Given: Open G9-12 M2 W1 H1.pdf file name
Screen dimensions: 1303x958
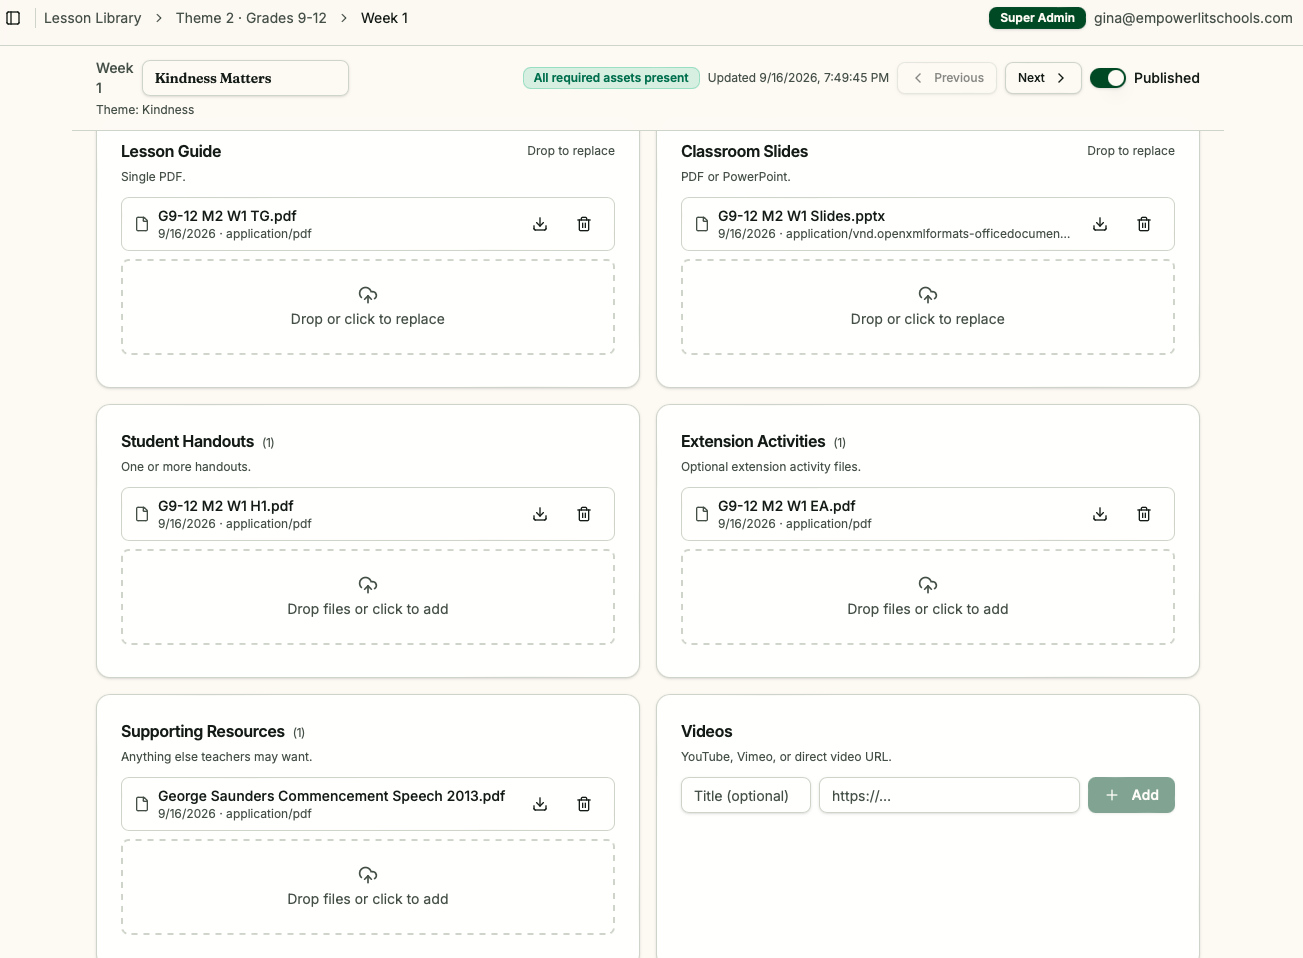Looking at the screenshot, I should (x=226, y=506).
